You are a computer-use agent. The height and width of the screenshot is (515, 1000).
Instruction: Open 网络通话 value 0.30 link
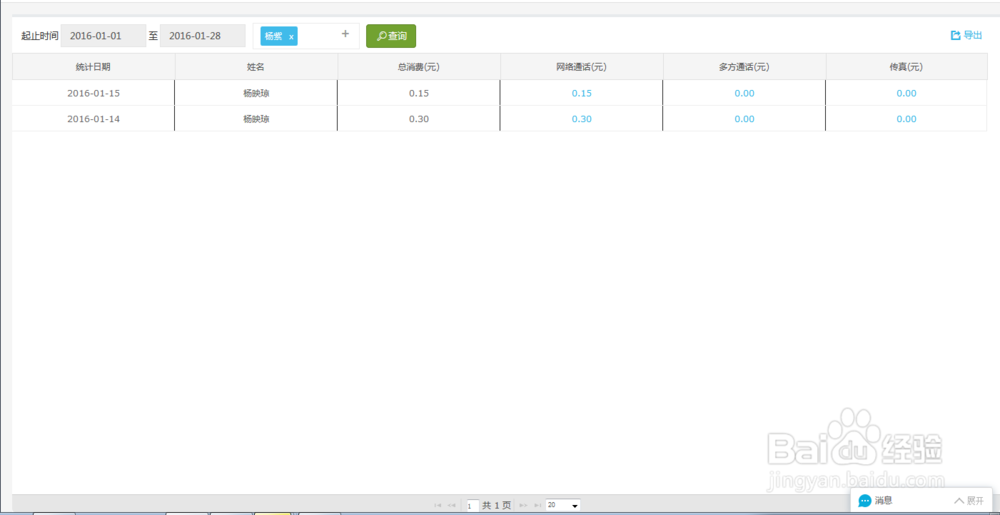tap(582, 119)
